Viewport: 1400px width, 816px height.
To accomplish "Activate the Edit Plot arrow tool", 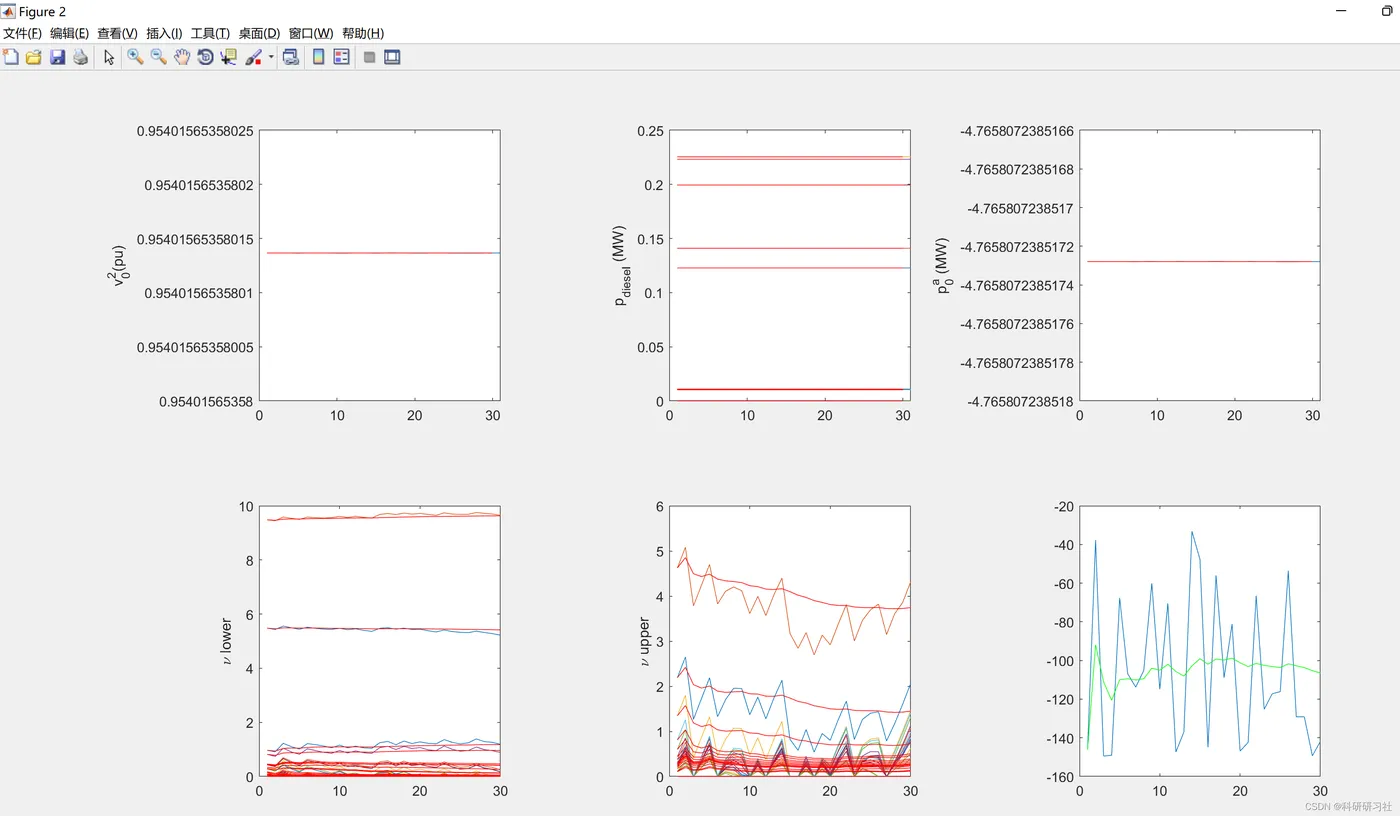I will coord(109,57).
